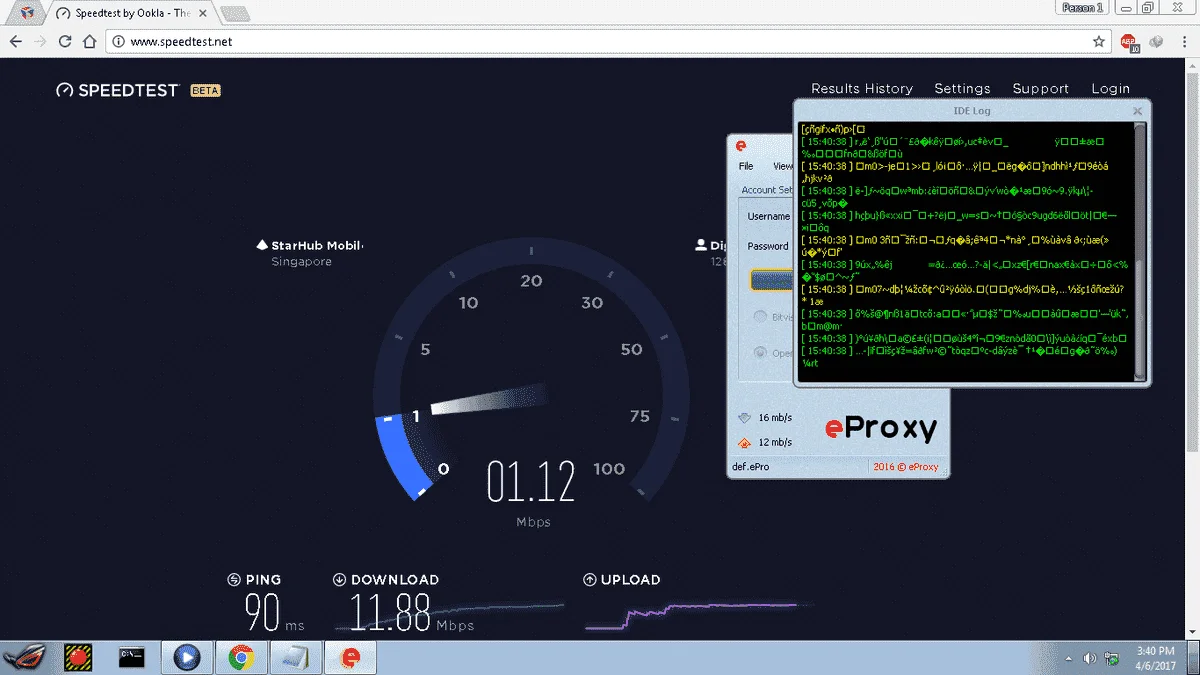Click the StarHub Mobile provider icon
This screenshot has width=1200, height=675.
[x=262, y=246]
